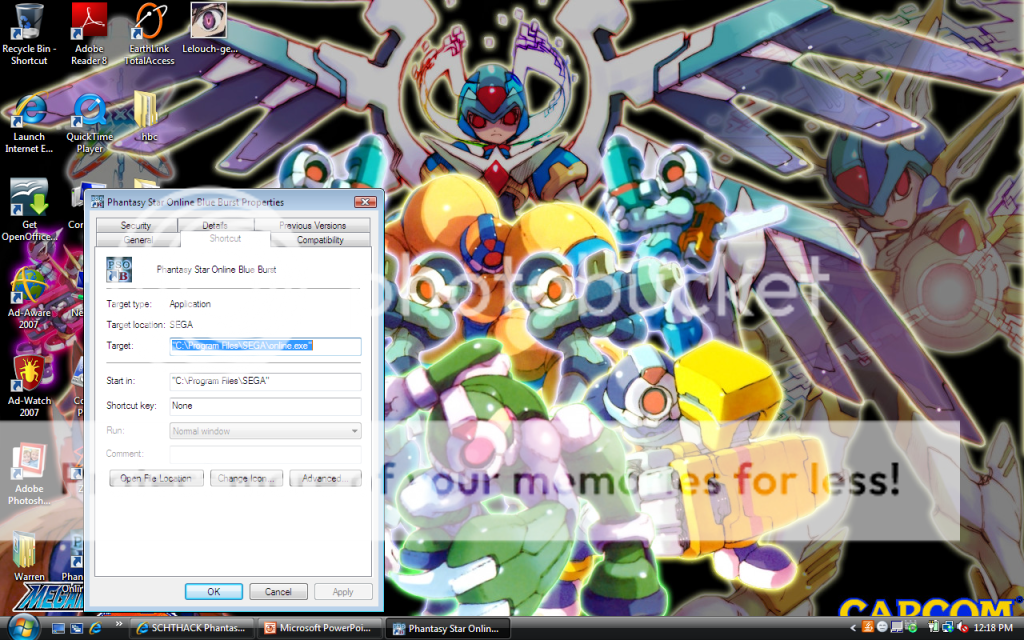Open the Ad-Watch 2007 desktop icon

[29, 373]
